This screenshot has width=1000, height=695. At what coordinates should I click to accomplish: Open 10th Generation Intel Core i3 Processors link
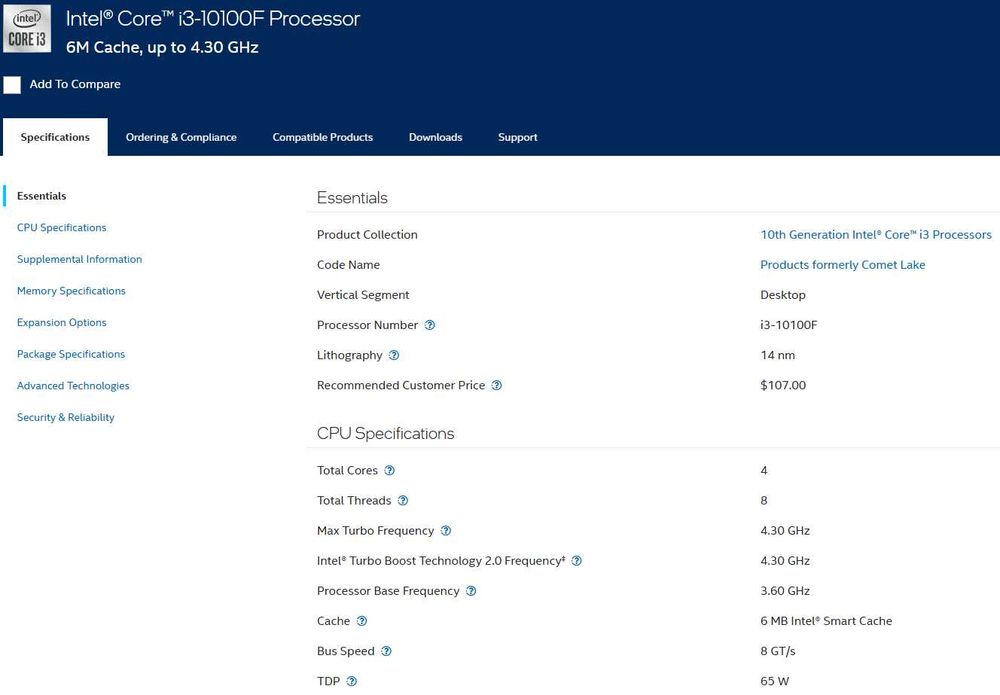click(876, 235)
